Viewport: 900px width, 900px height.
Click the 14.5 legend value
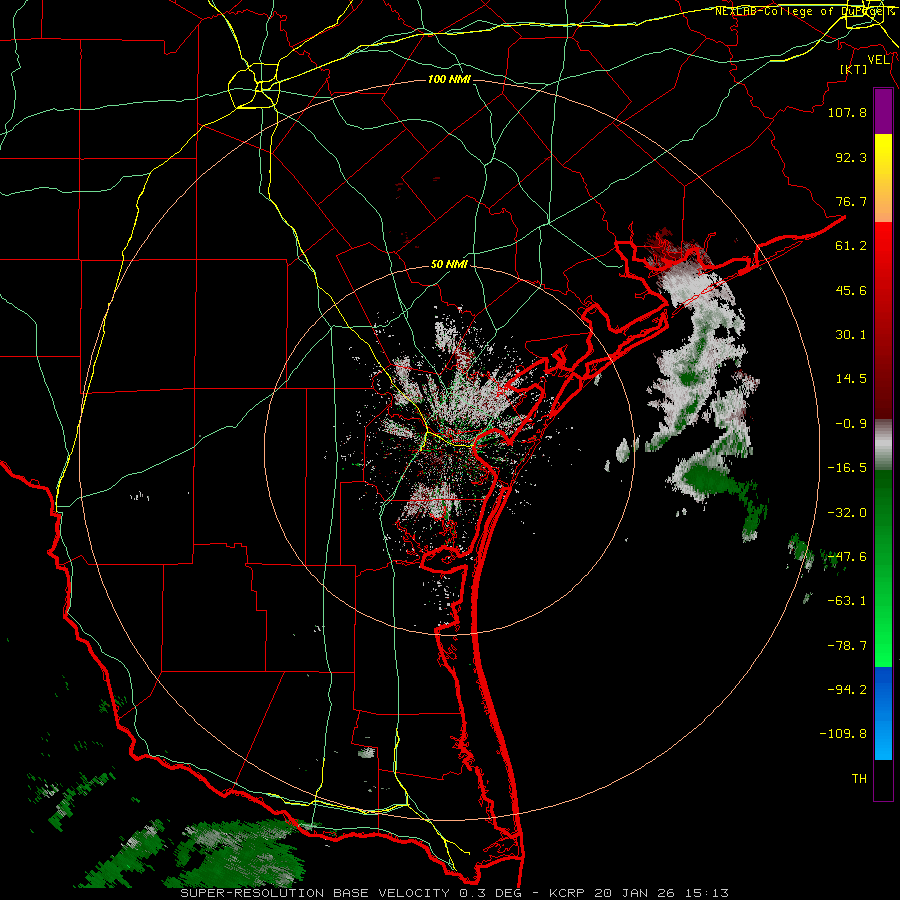[x=851, y=379]
